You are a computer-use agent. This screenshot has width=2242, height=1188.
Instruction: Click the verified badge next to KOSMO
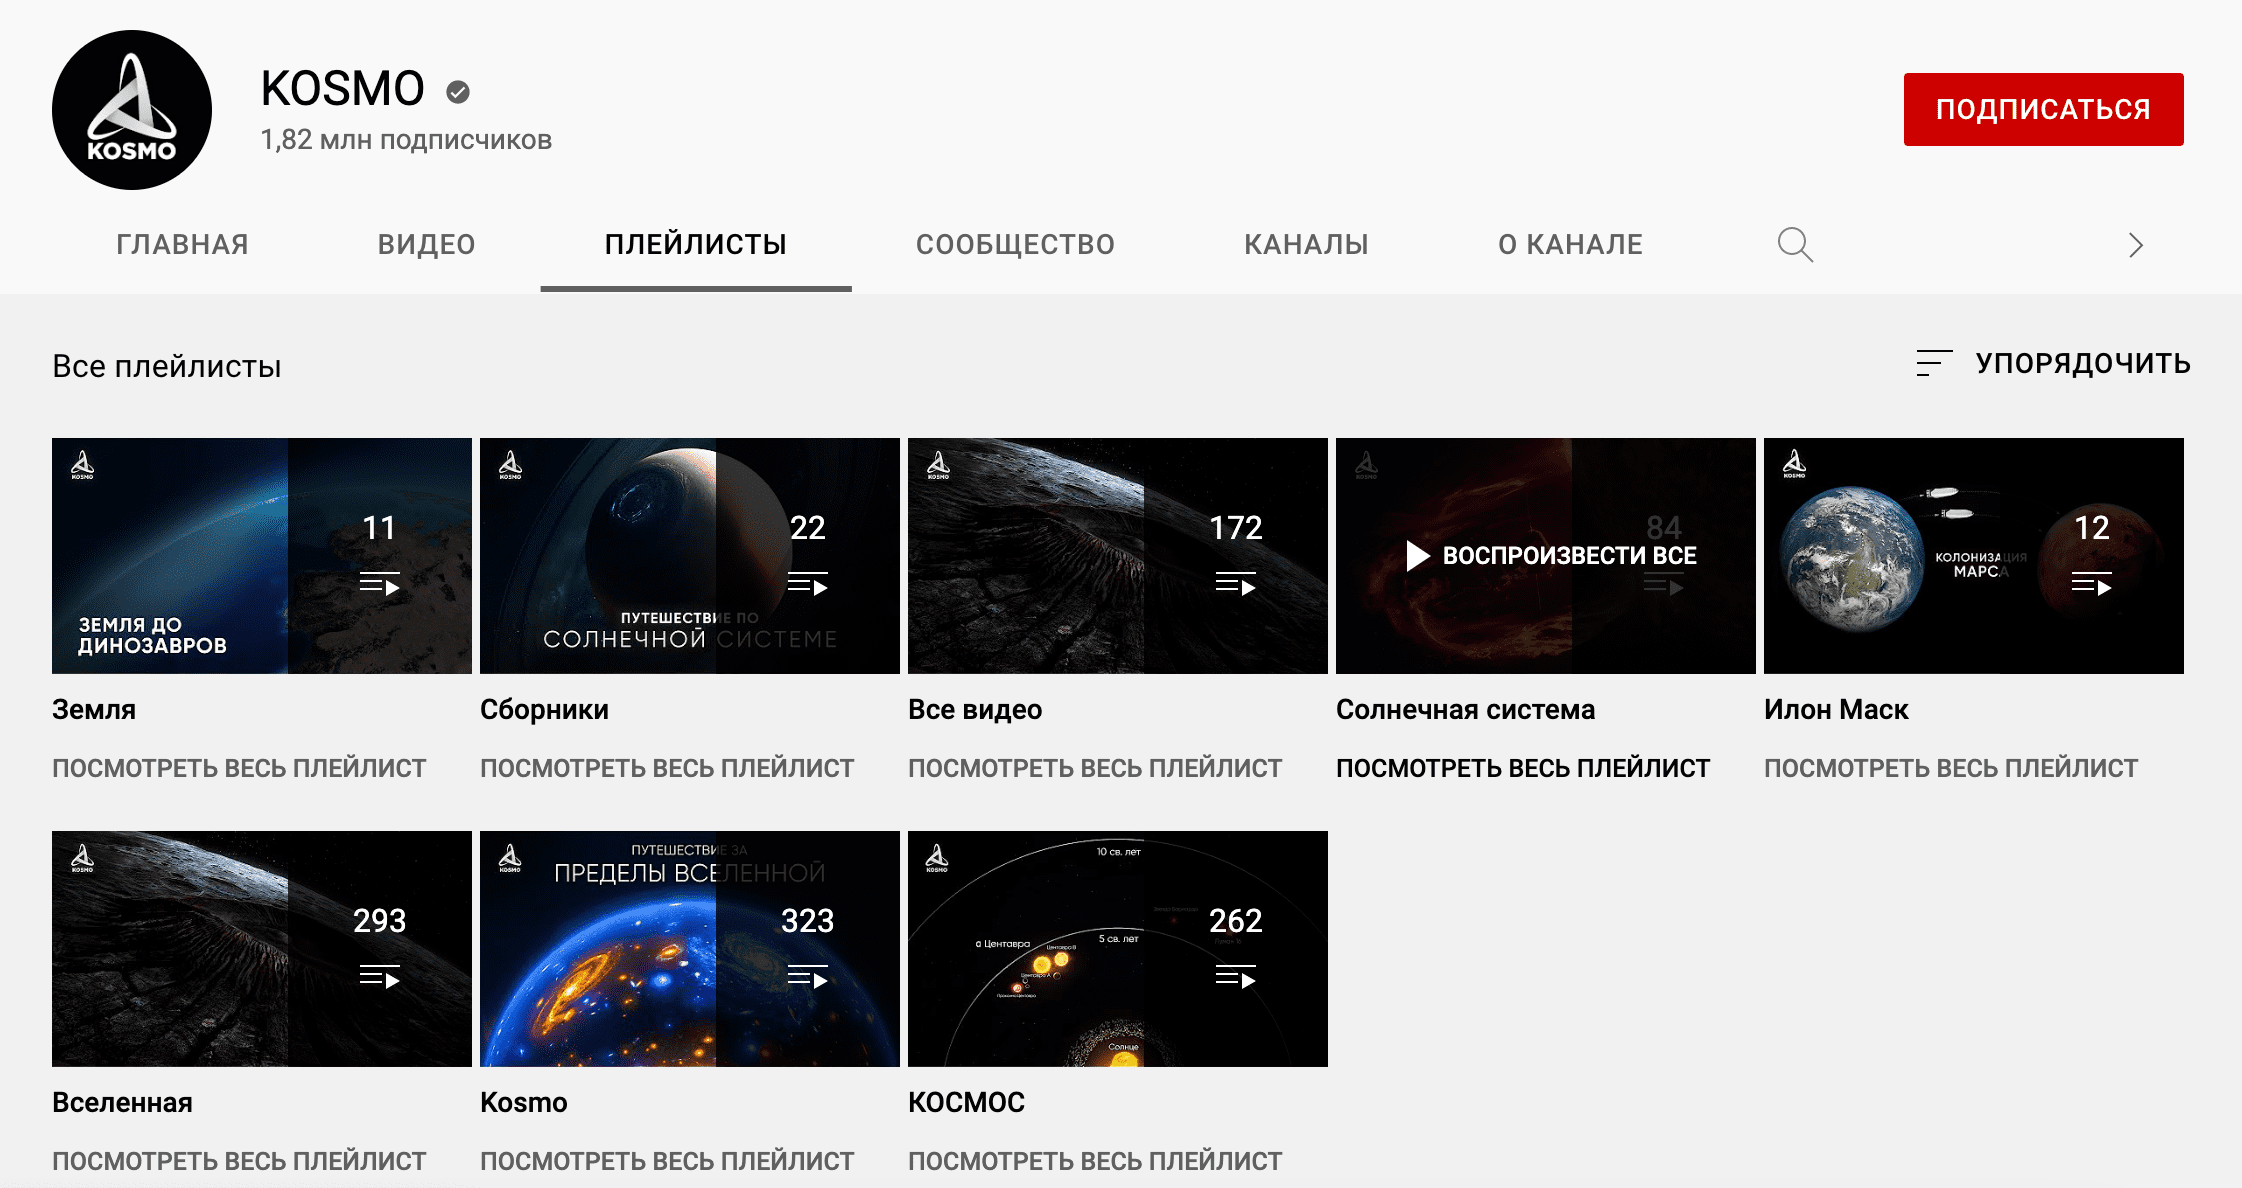click(458, 92)
